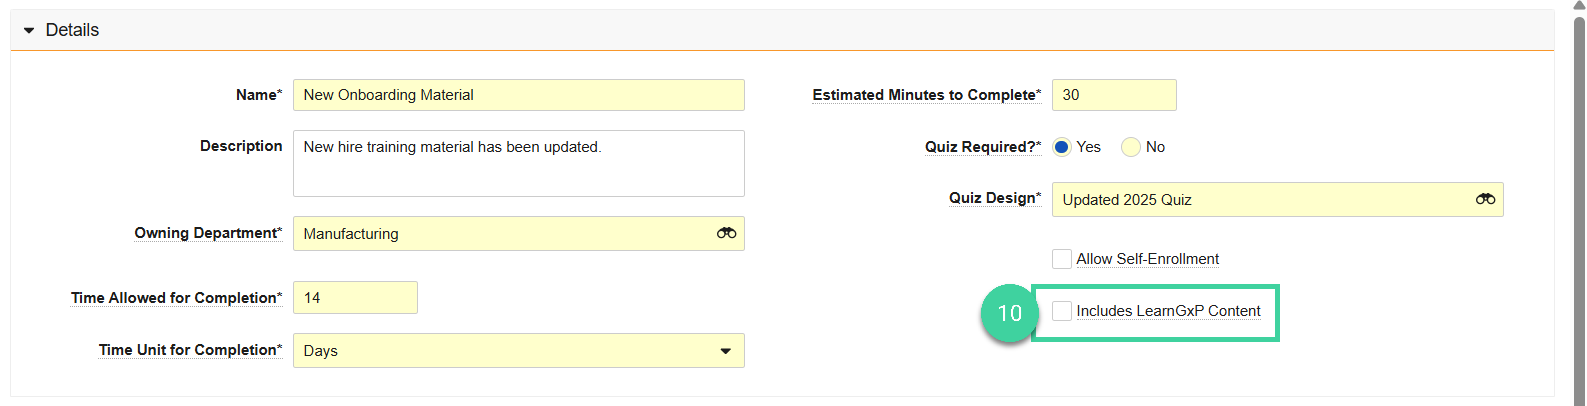
Task: Open Owning Department lookup binoculars icon
Action: pyautogui.click(x=726, y=233)
